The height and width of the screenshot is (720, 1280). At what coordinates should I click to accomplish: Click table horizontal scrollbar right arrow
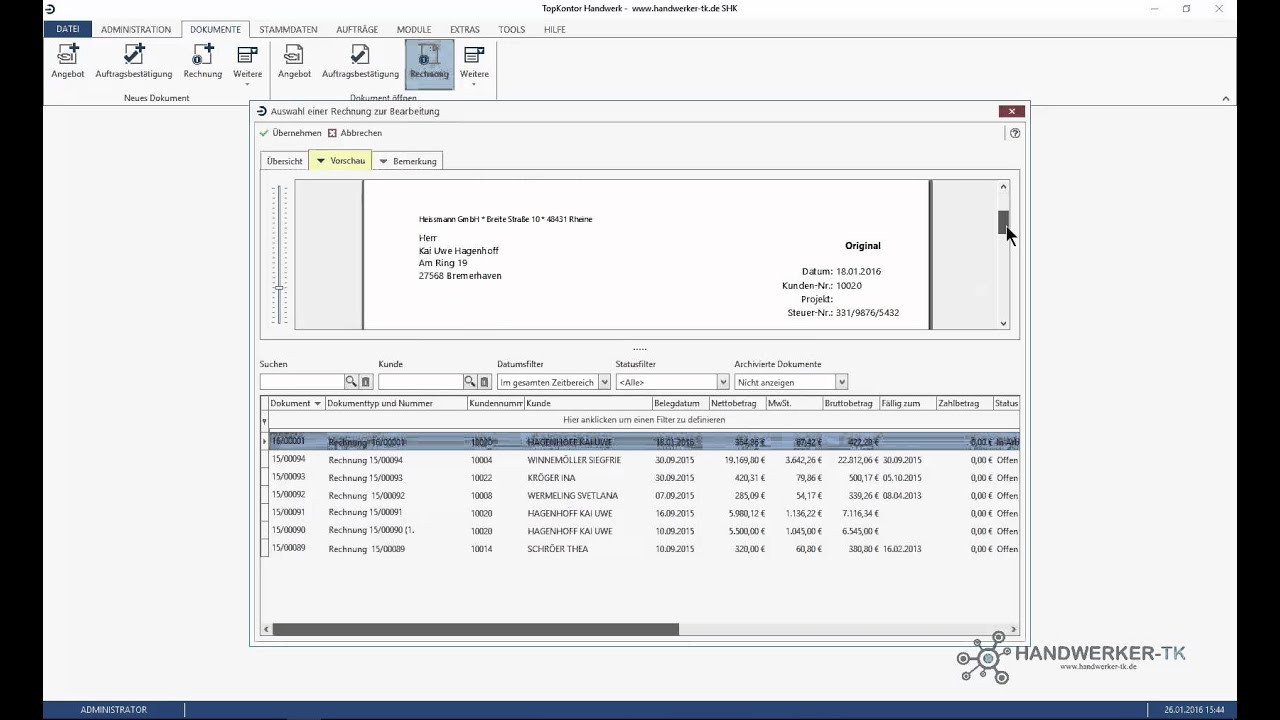click(x=1013, y=629)
